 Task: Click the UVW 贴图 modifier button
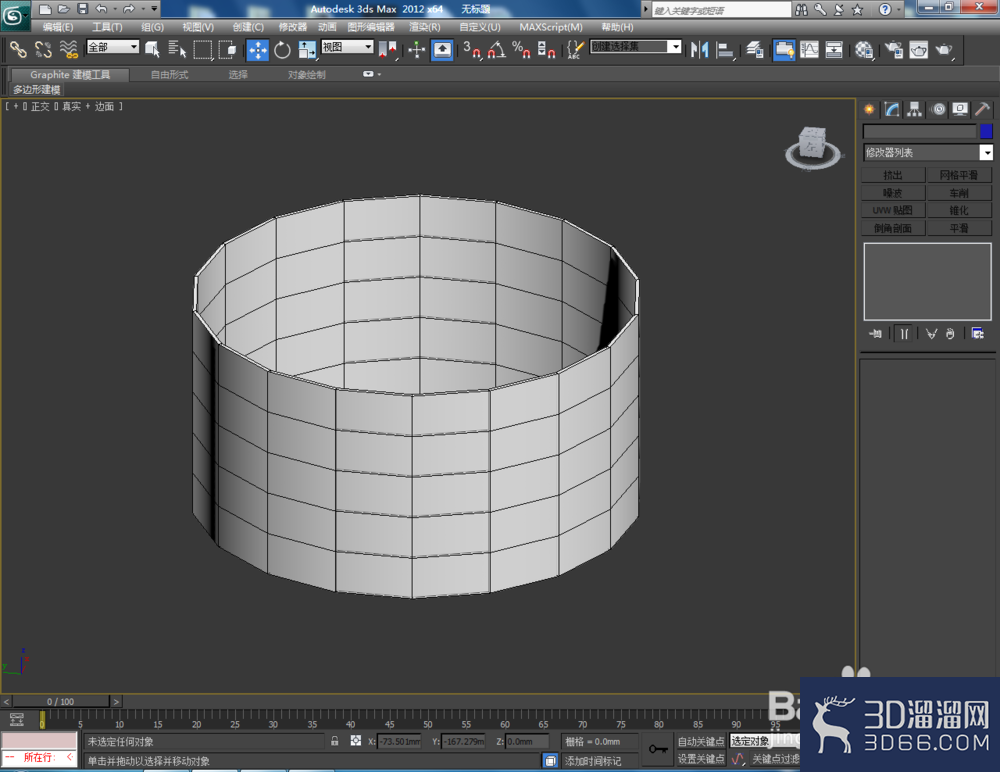893,210
